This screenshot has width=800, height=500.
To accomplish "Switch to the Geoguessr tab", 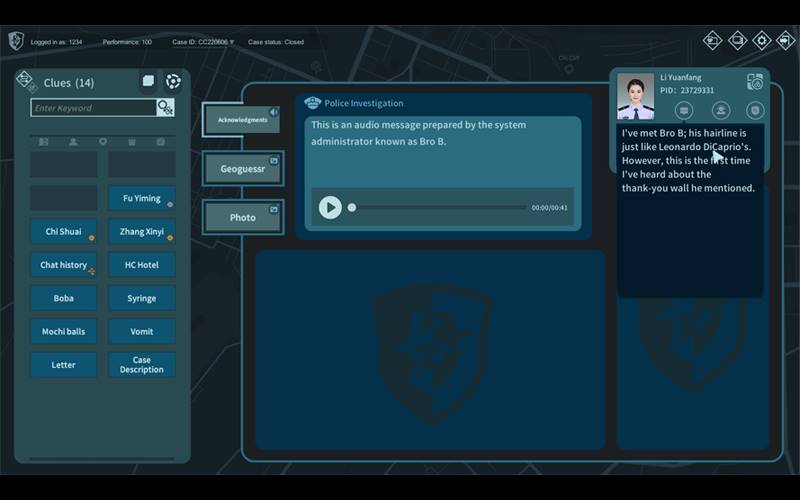I will tap(242, 169).
